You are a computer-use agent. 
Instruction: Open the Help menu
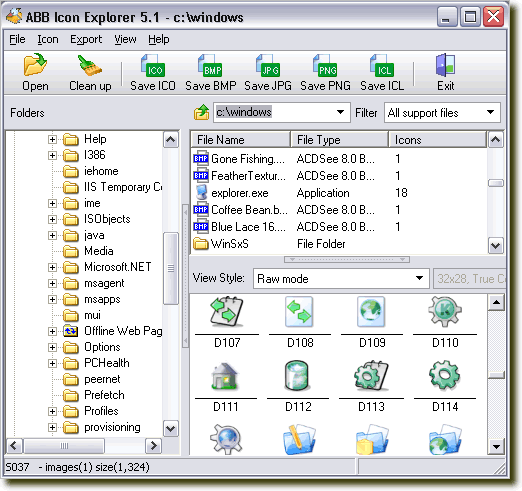159,39
